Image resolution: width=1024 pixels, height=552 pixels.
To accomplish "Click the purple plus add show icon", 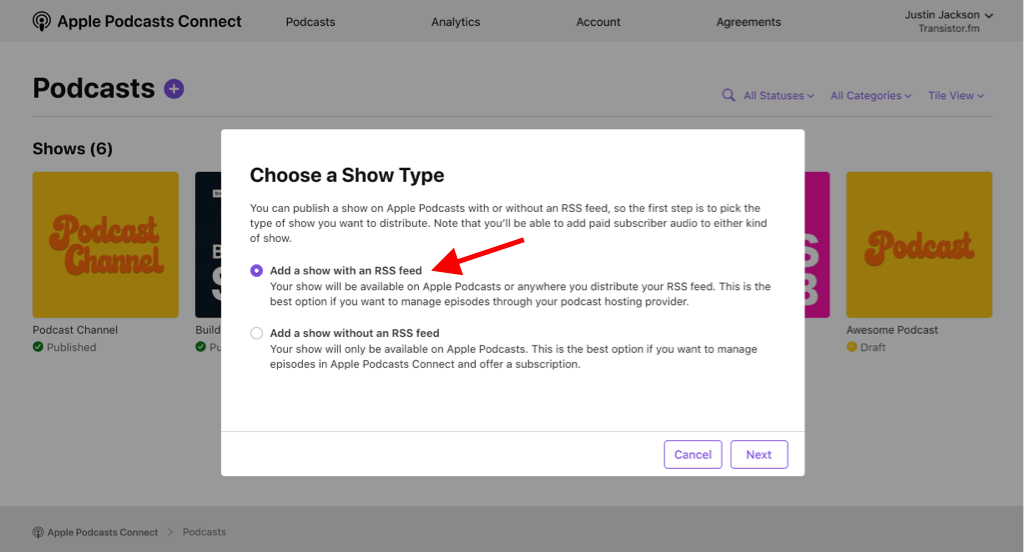I will click(x=174, y=89).
